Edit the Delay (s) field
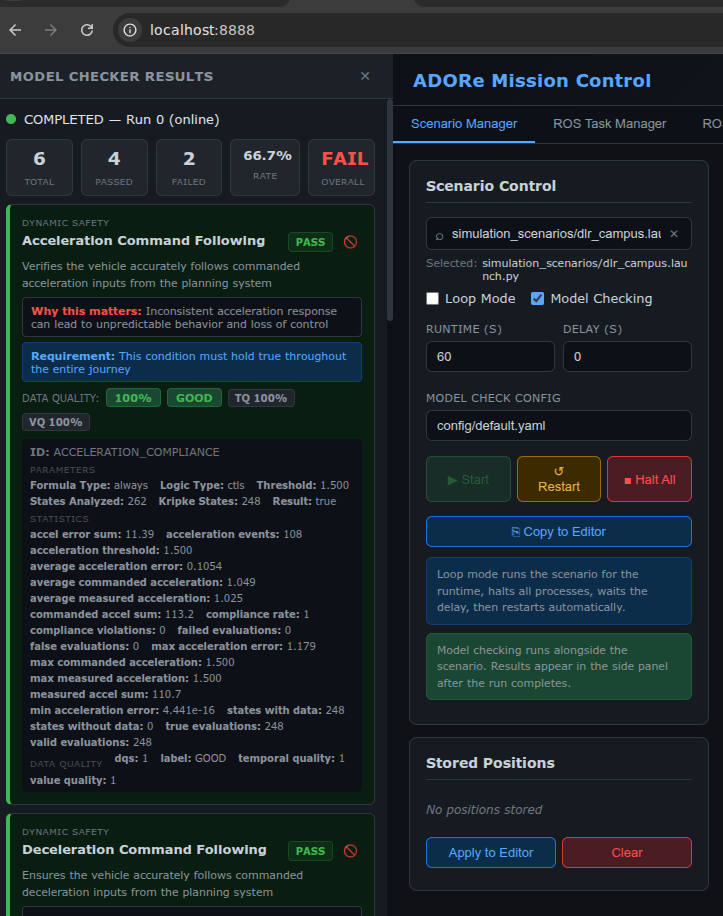Screen dimensions: 723x916 (627, 356)
